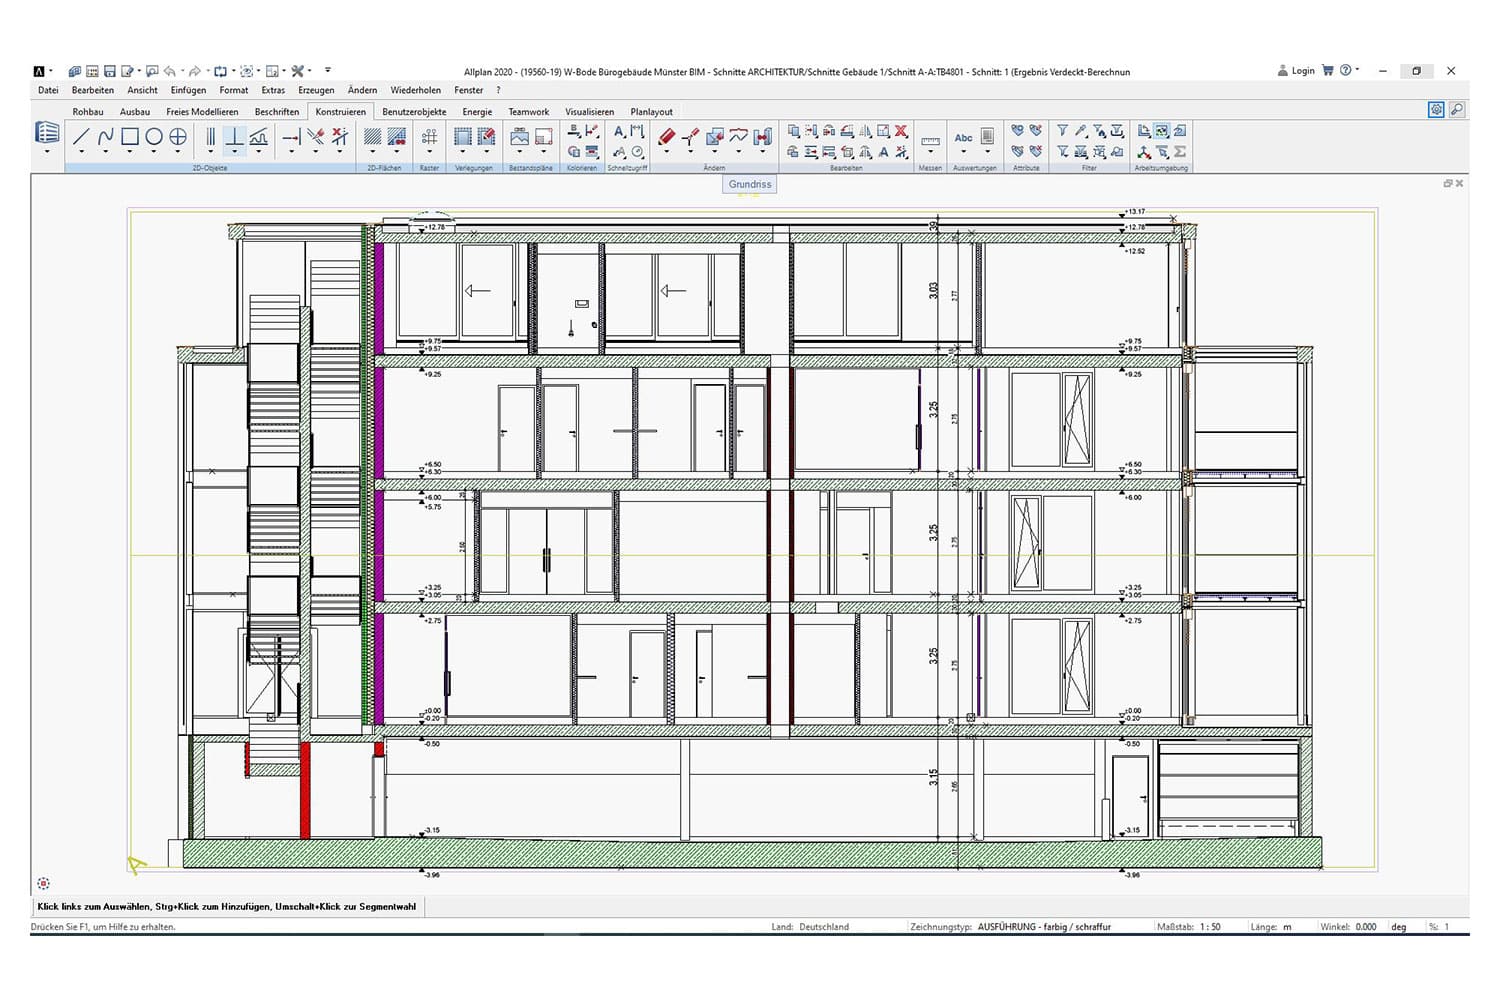Select the Parallel lines tool
The image size is (1500, 1000).
pos(210,137)
